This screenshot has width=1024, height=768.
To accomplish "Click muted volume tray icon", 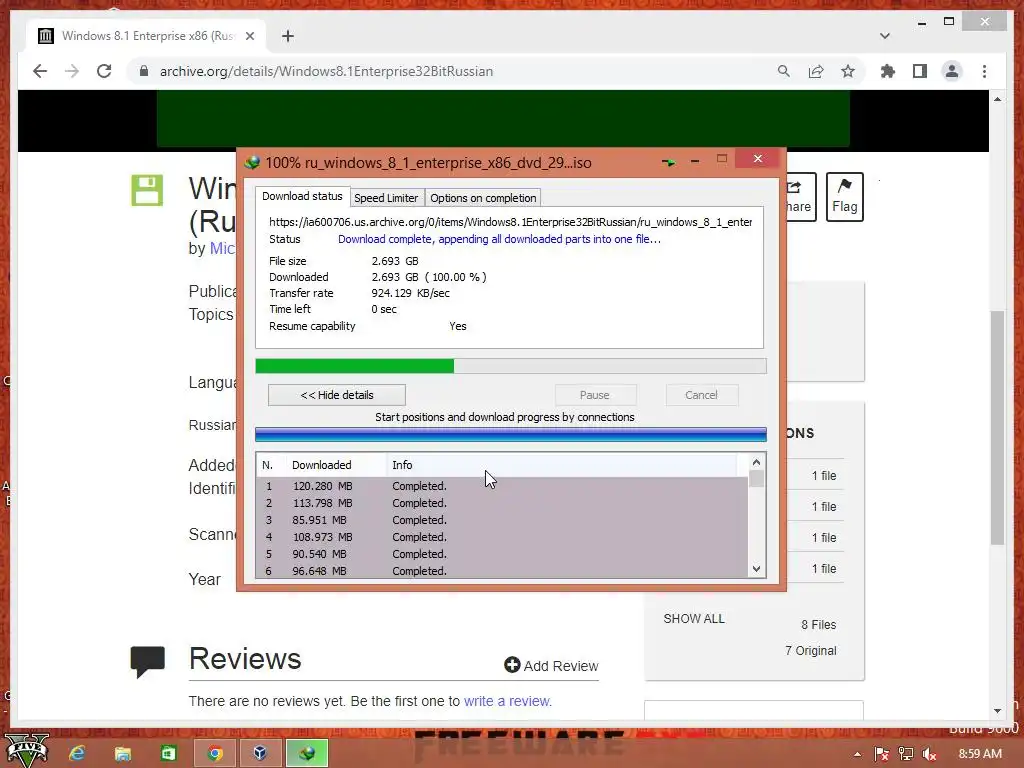I will tap(930, 754).
